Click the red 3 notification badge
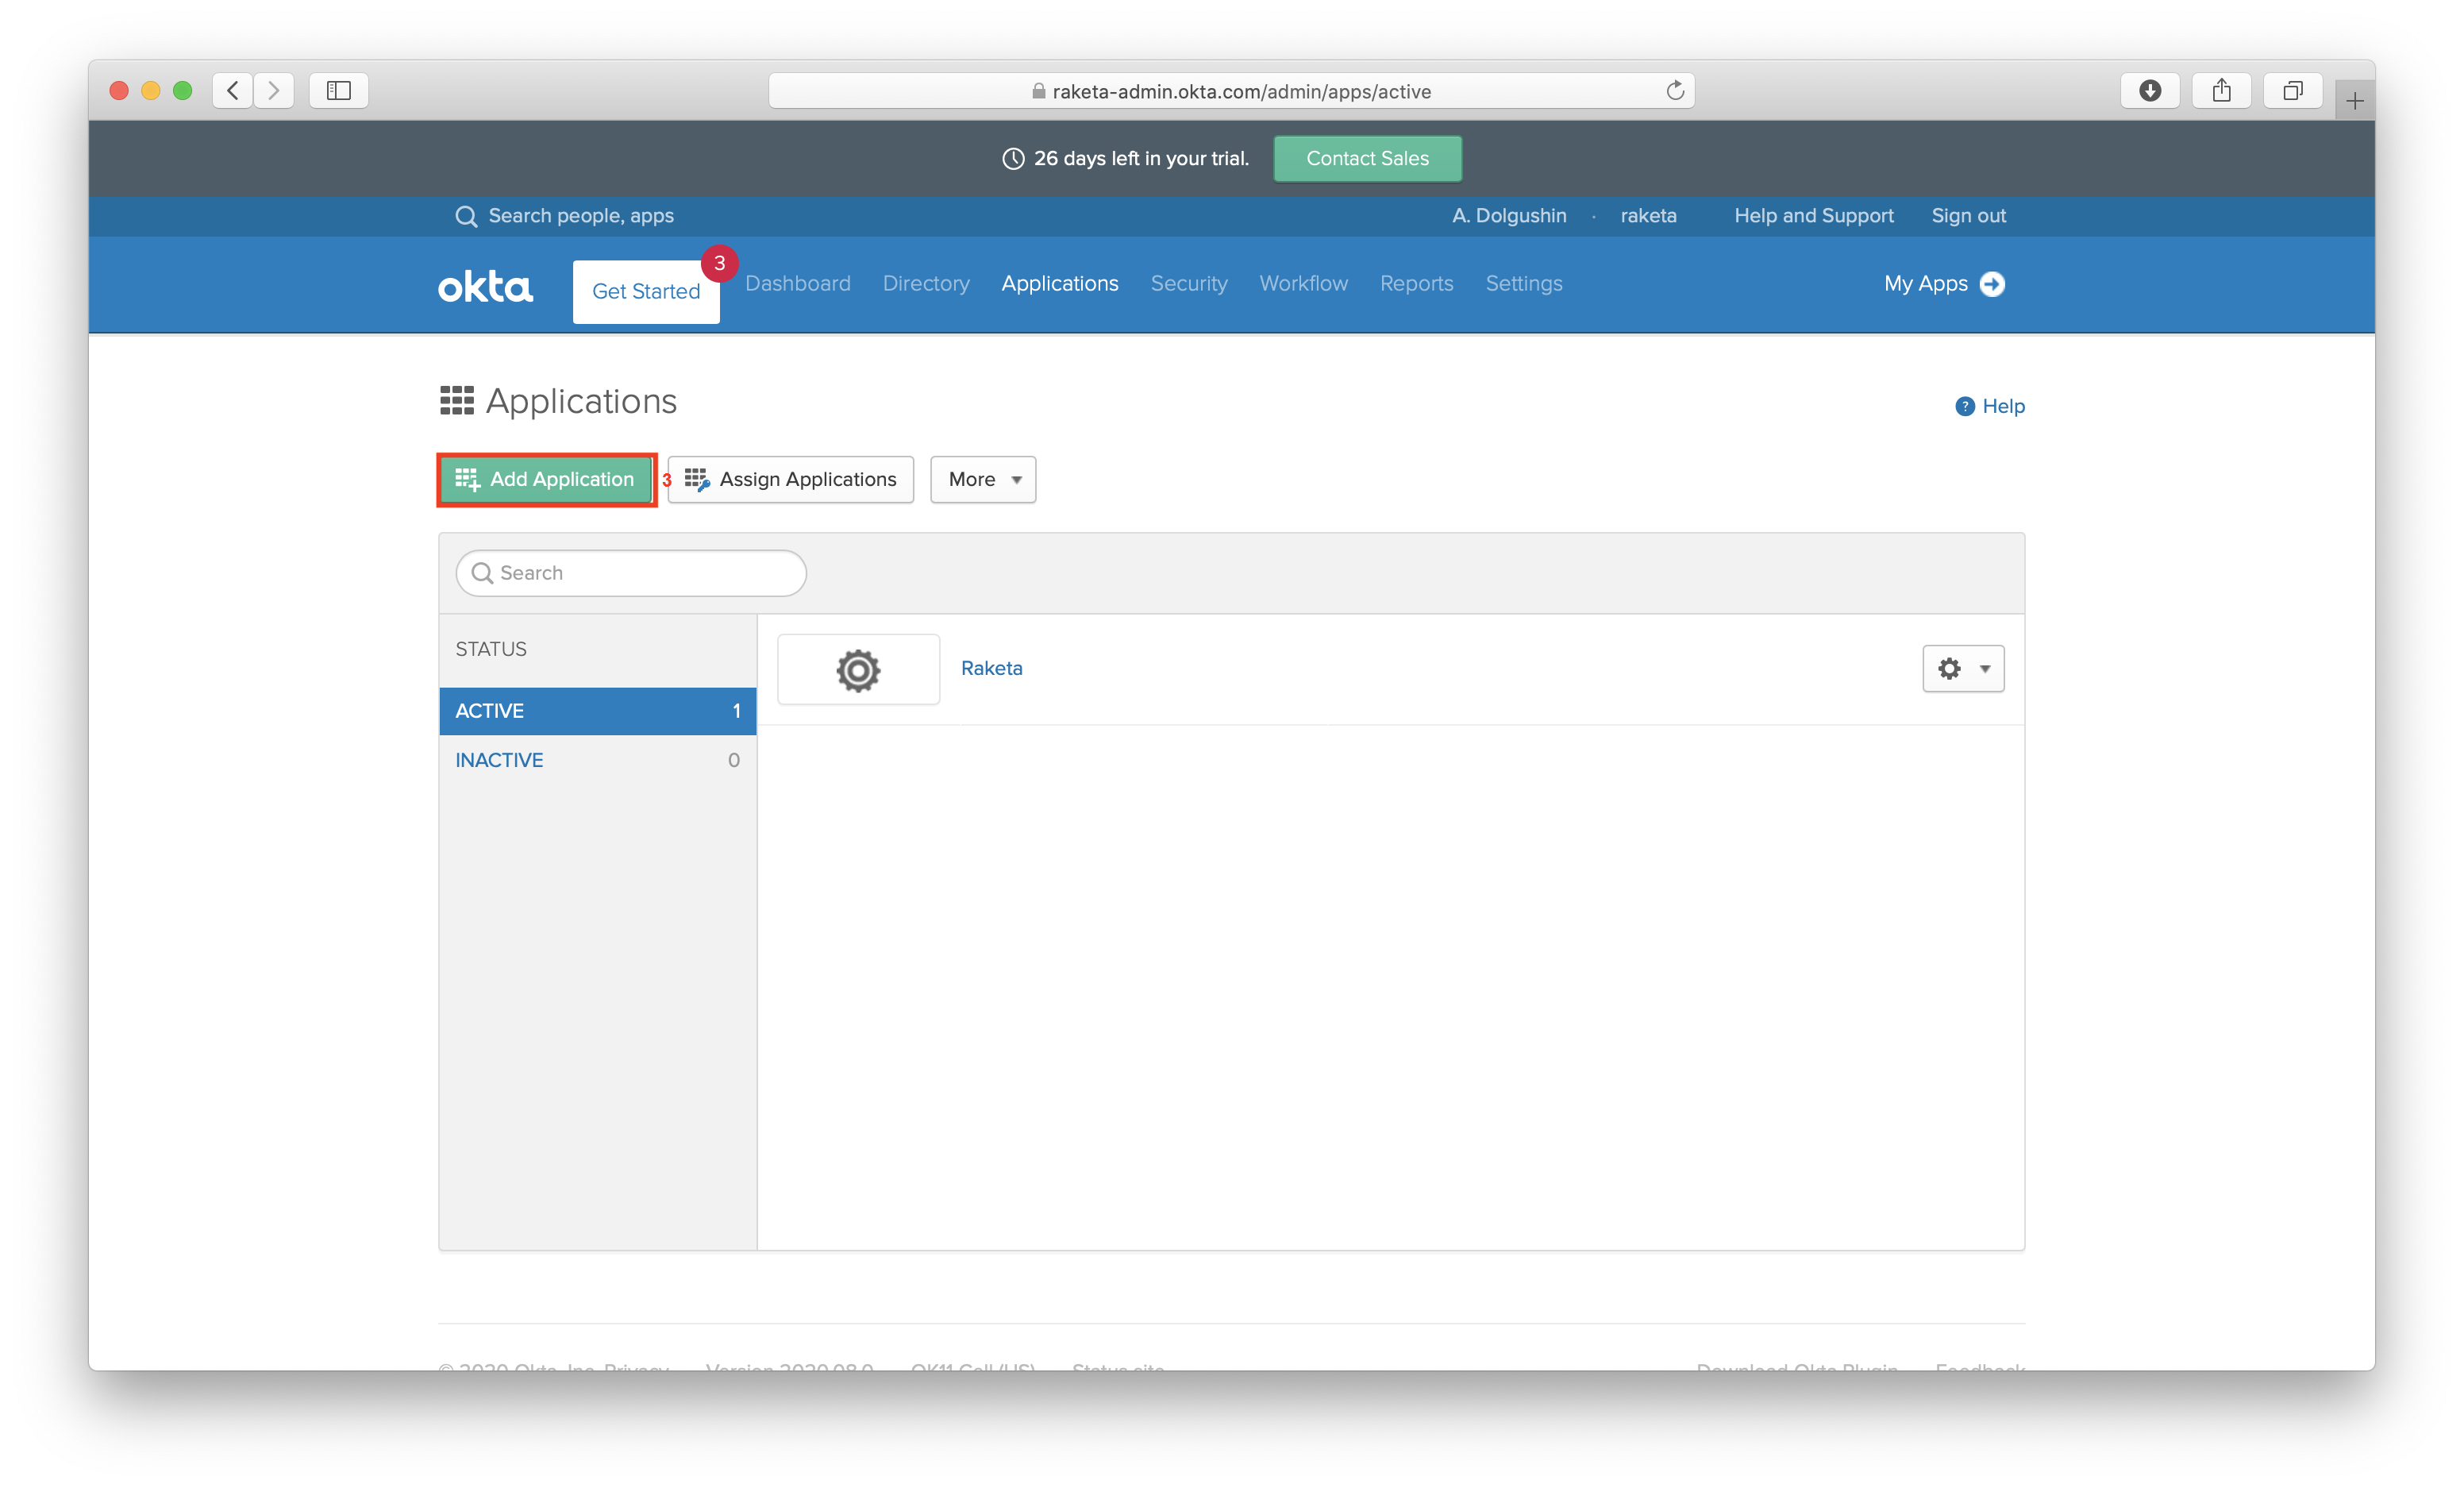 [719, 263]
